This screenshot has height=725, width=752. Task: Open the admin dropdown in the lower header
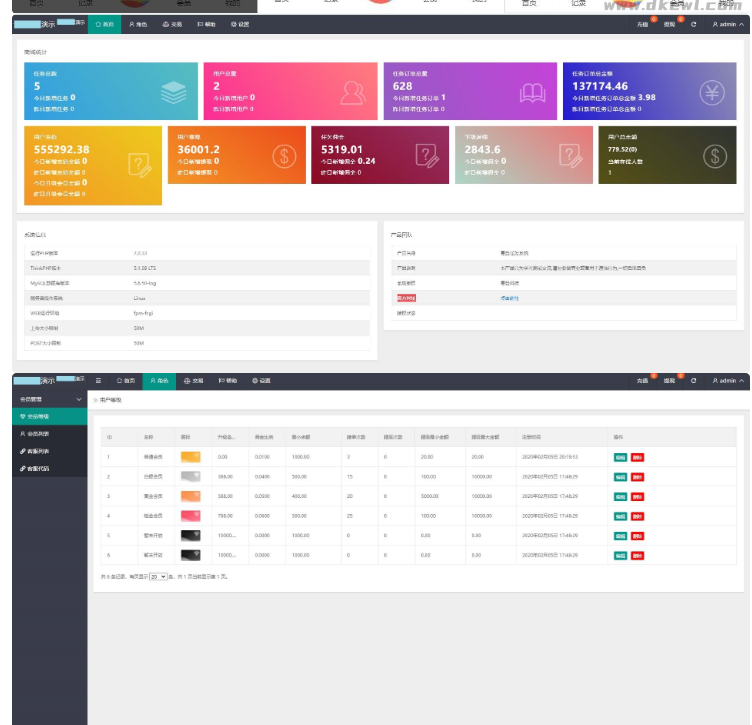(728, 381)
